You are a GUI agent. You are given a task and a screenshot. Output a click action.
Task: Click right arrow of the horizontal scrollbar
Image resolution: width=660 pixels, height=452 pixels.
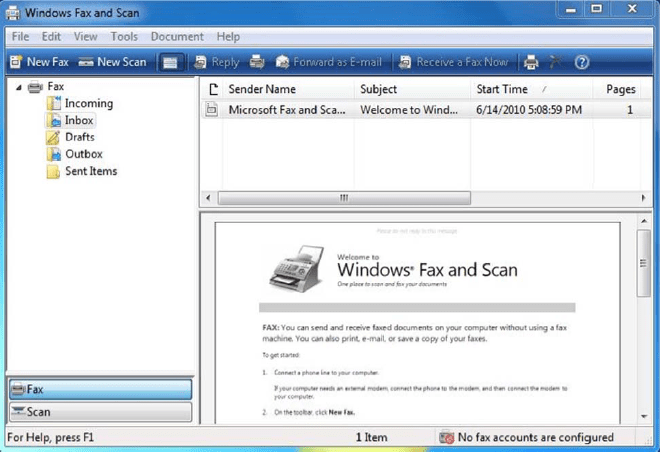[643, 198]
